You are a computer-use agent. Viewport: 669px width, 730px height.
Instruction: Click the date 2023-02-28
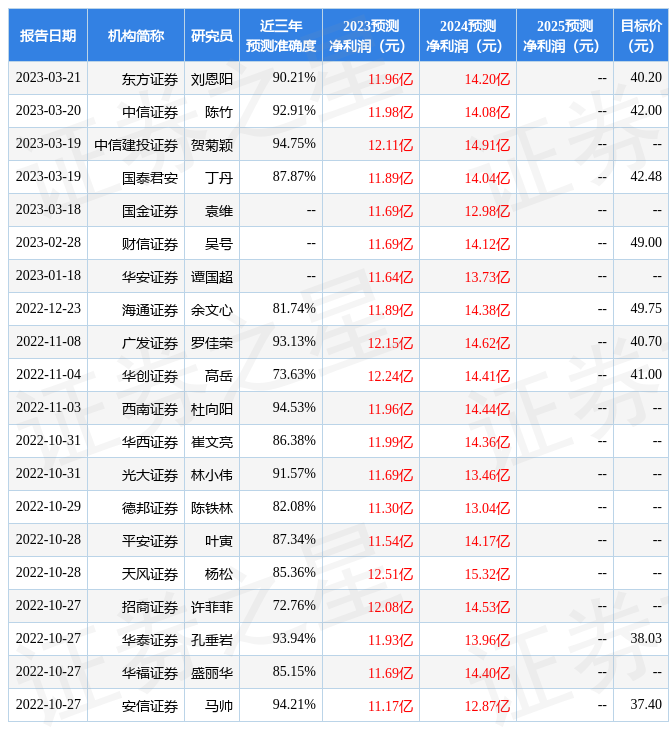pos(48,242)
